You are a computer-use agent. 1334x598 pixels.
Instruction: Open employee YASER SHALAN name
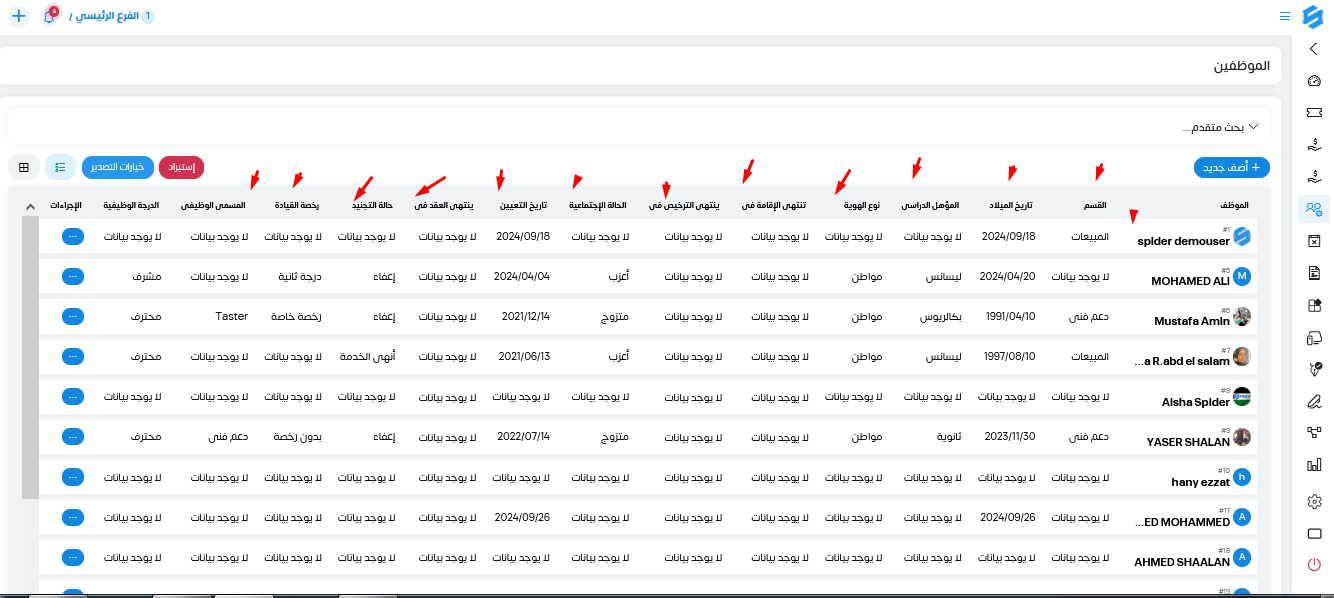coord(1188,442)
